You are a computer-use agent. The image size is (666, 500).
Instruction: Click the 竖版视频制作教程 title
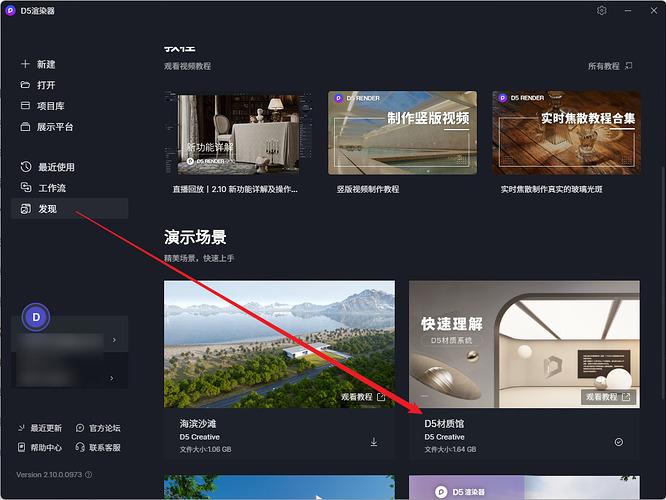(x=368, y=189)
